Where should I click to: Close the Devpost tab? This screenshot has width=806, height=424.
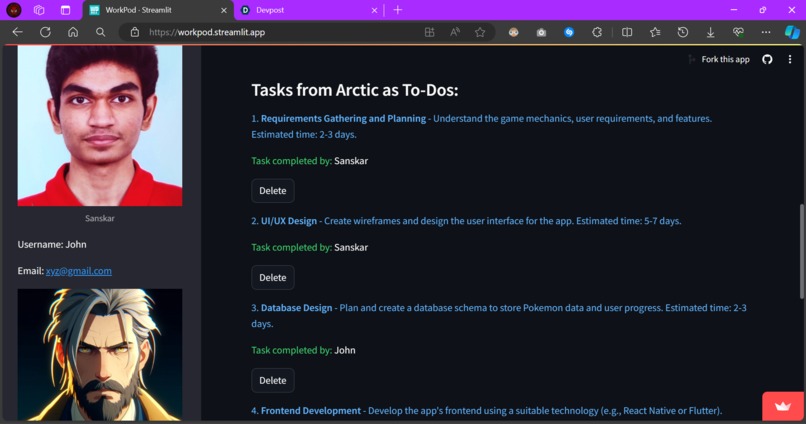pyautogui.click(x=374, y=10)
